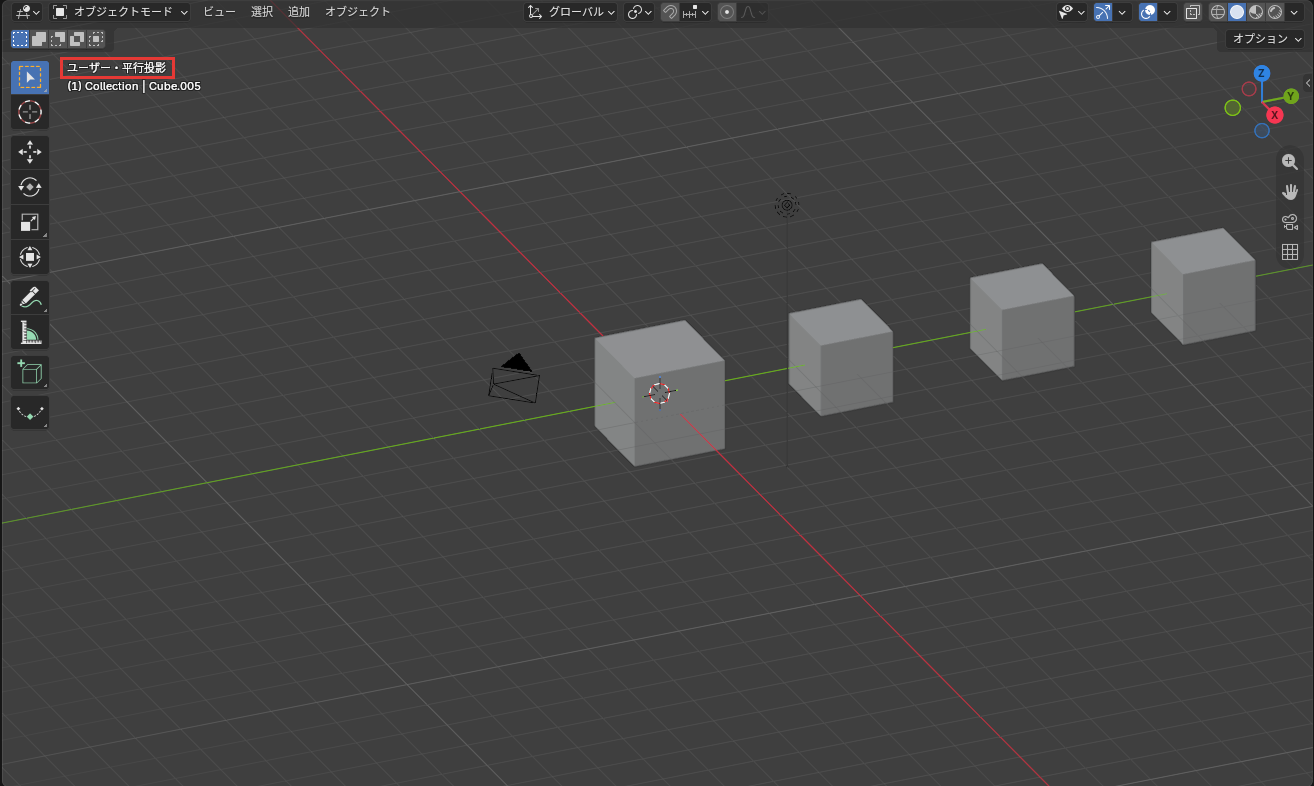Screen dimensions: 1314x786
Task: Set selection mode to new (first square icon)
Action: click(x=20, y=39)
